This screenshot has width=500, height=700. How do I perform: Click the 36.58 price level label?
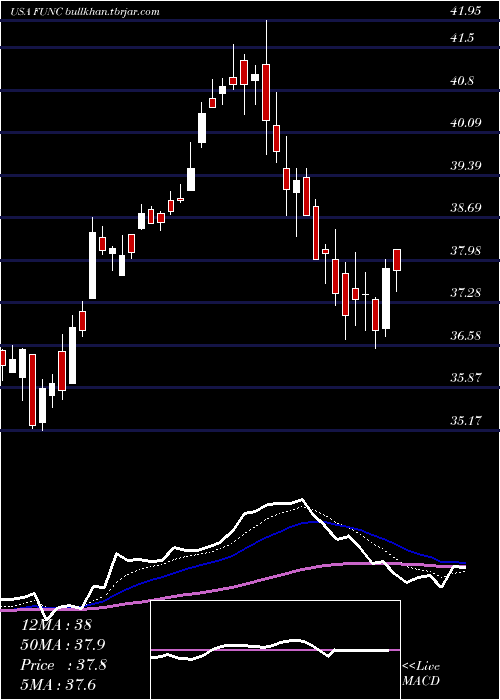coord(466,335)
